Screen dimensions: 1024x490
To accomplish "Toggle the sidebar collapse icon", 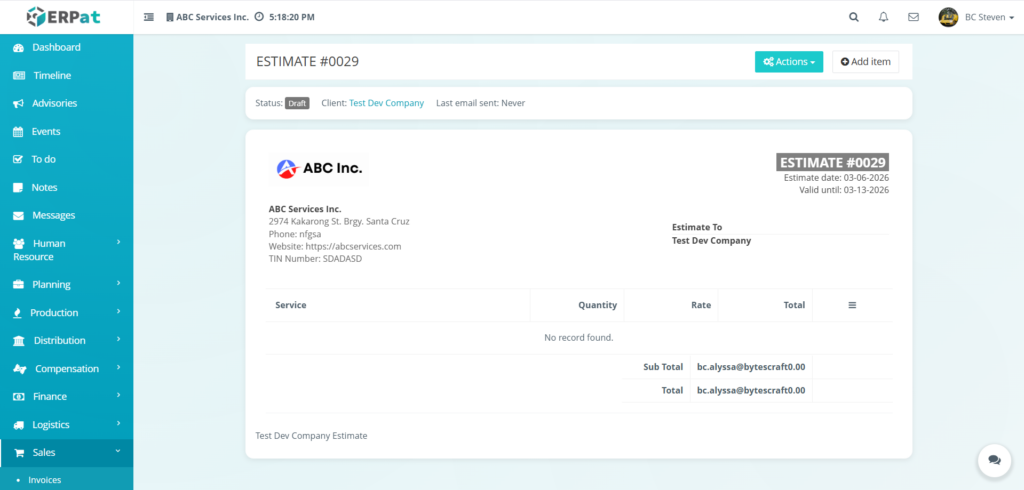I will click(x=149, y=17).
